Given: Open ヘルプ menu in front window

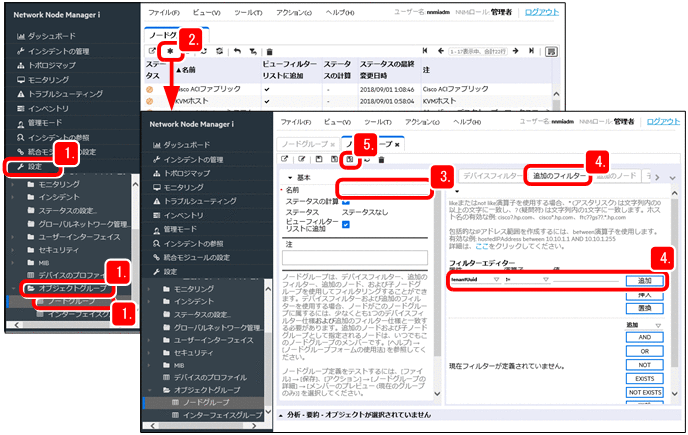Looking at the screenshot, I should (x=467, y=122).
